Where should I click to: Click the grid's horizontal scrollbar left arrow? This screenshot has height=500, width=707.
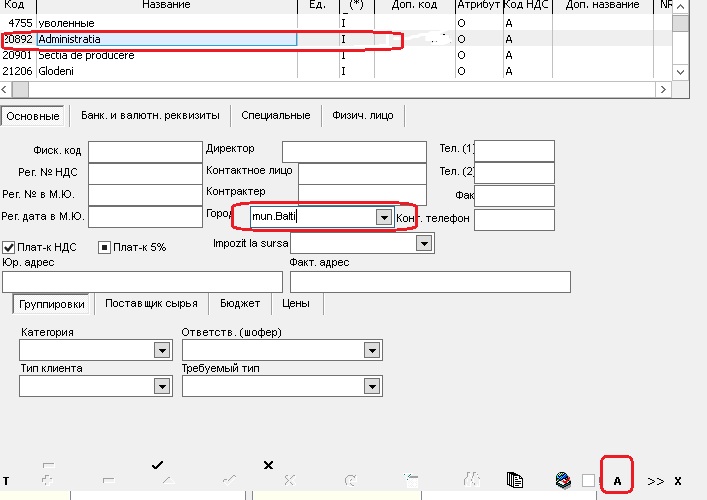pyautogui.click(x=5, y=89)
